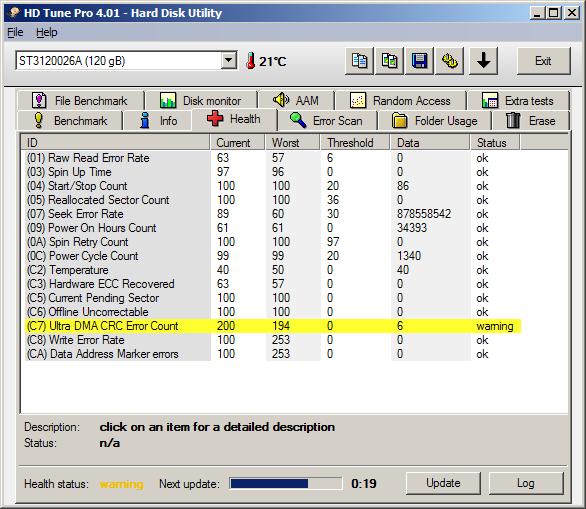This screenshot has width=586, height=509.
Task: Select the Power Cycle Count row
Action: (273, 256)
